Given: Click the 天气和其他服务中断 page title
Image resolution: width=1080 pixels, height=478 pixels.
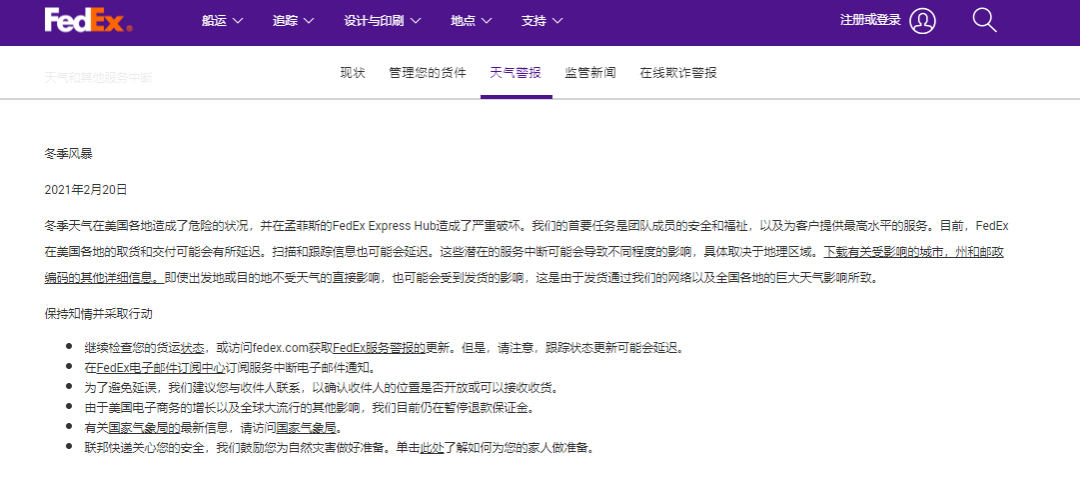Looking at the screenshot, I should coord(98,77).
